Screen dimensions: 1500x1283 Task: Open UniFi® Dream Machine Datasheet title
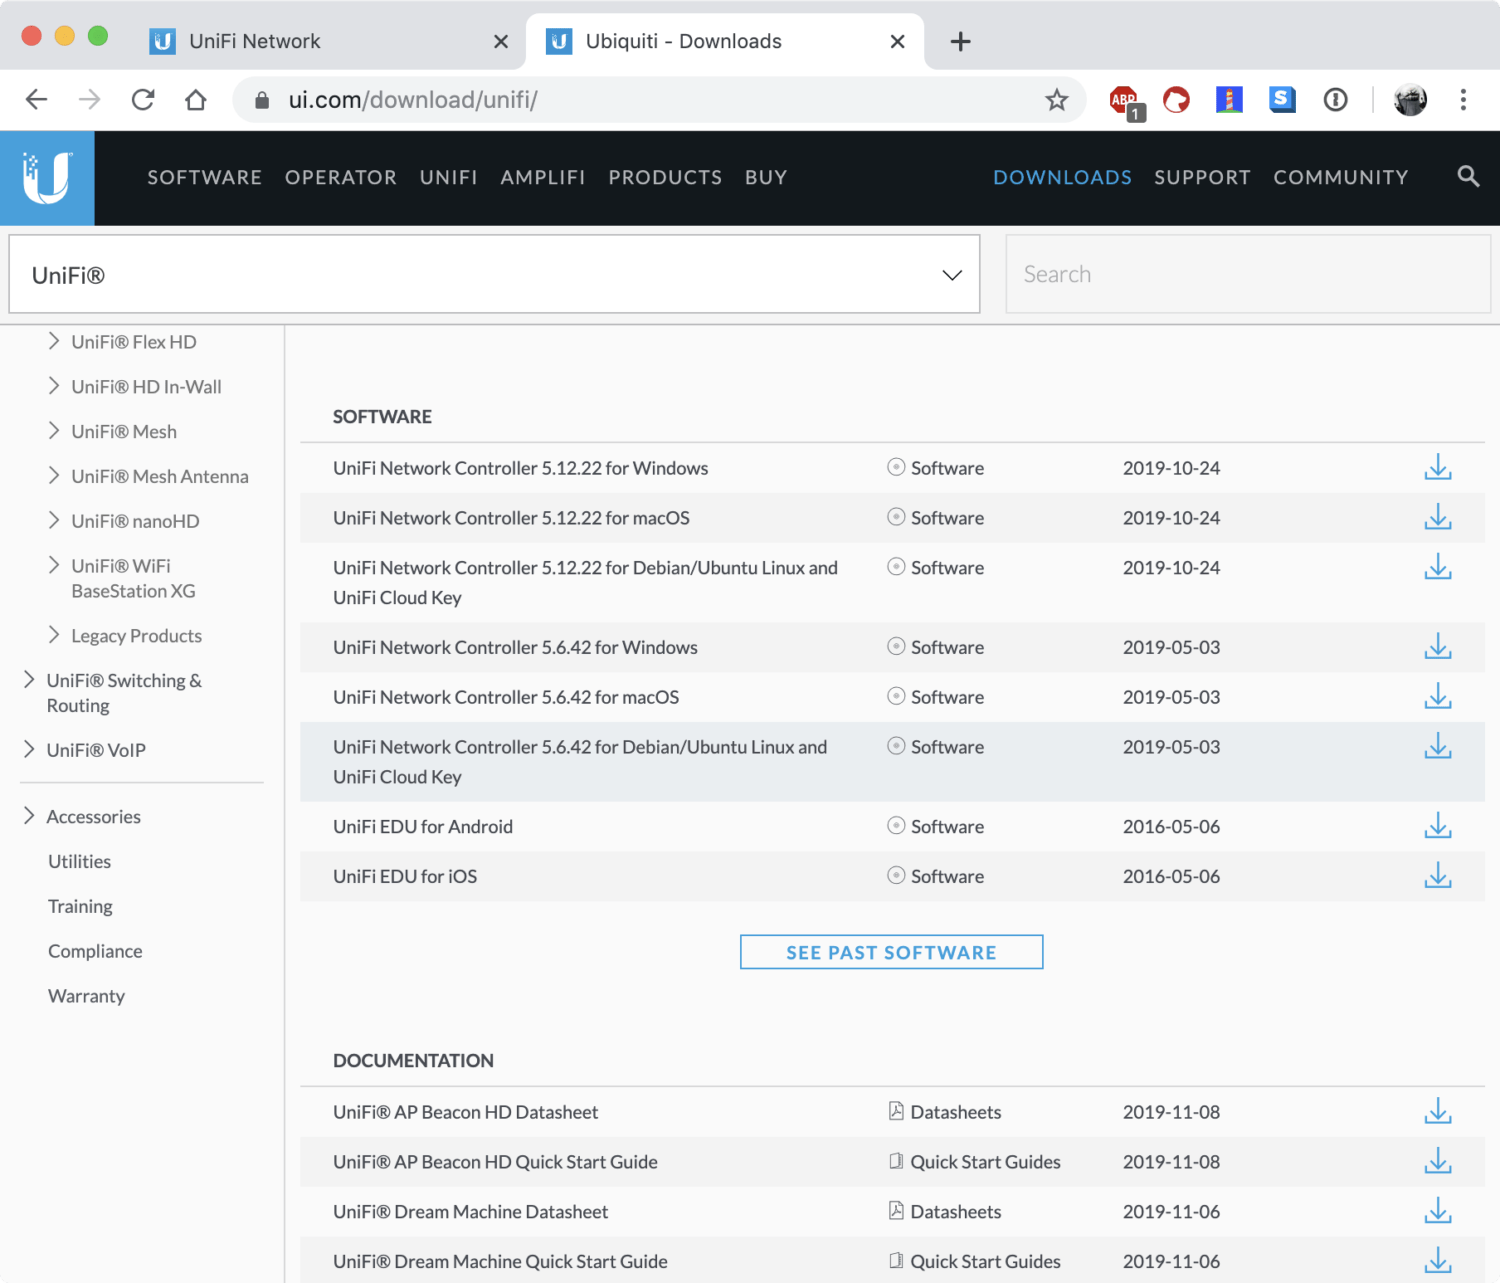(x=470, y=1212)
